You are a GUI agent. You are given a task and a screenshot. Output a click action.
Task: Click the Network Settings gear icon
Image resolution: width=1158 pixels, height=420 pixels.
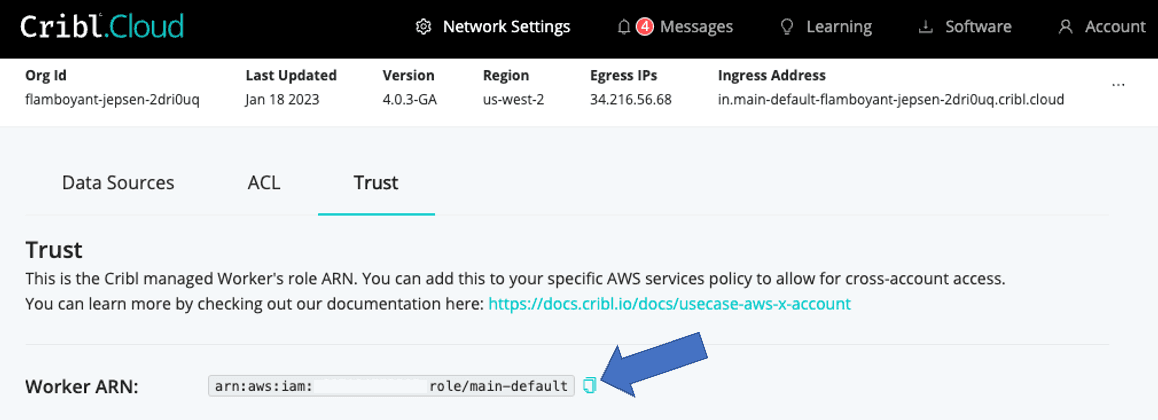coord(423,27)
